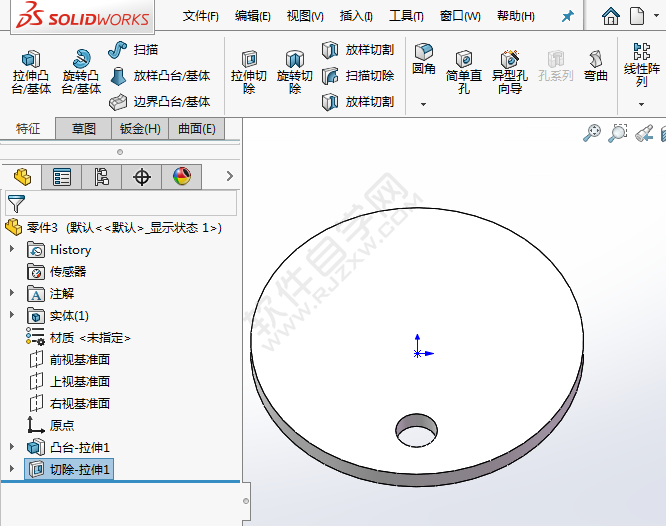Select 右视基准面 right plane
The image size is (666, 526).
(69, 403)
